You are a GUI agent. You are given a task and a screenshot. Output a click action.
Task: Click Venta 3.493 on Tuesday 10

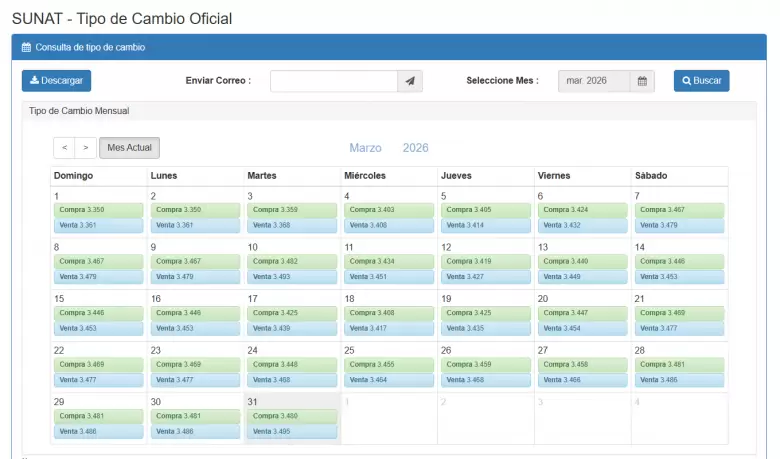292,277
